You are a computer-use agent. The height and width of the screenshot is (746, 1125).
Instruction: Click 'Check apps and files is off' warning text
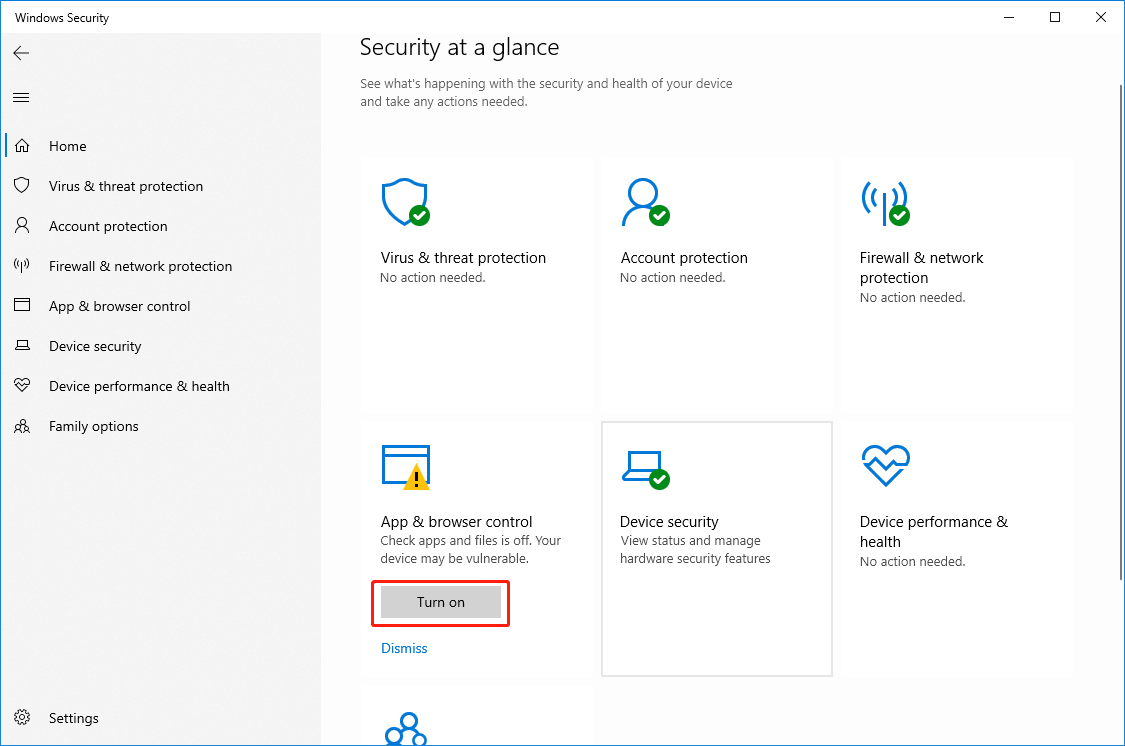click(471, 549)
